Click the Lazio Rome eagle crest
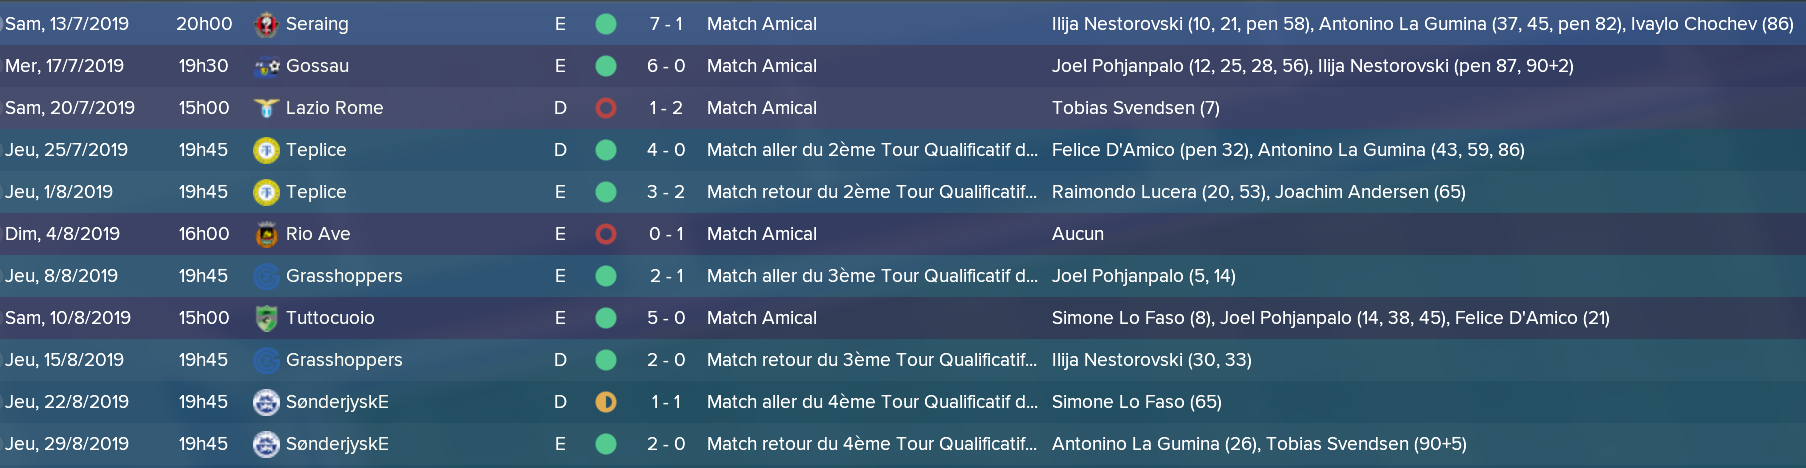Screen dimensions: 1806x468 pos(266,108)
